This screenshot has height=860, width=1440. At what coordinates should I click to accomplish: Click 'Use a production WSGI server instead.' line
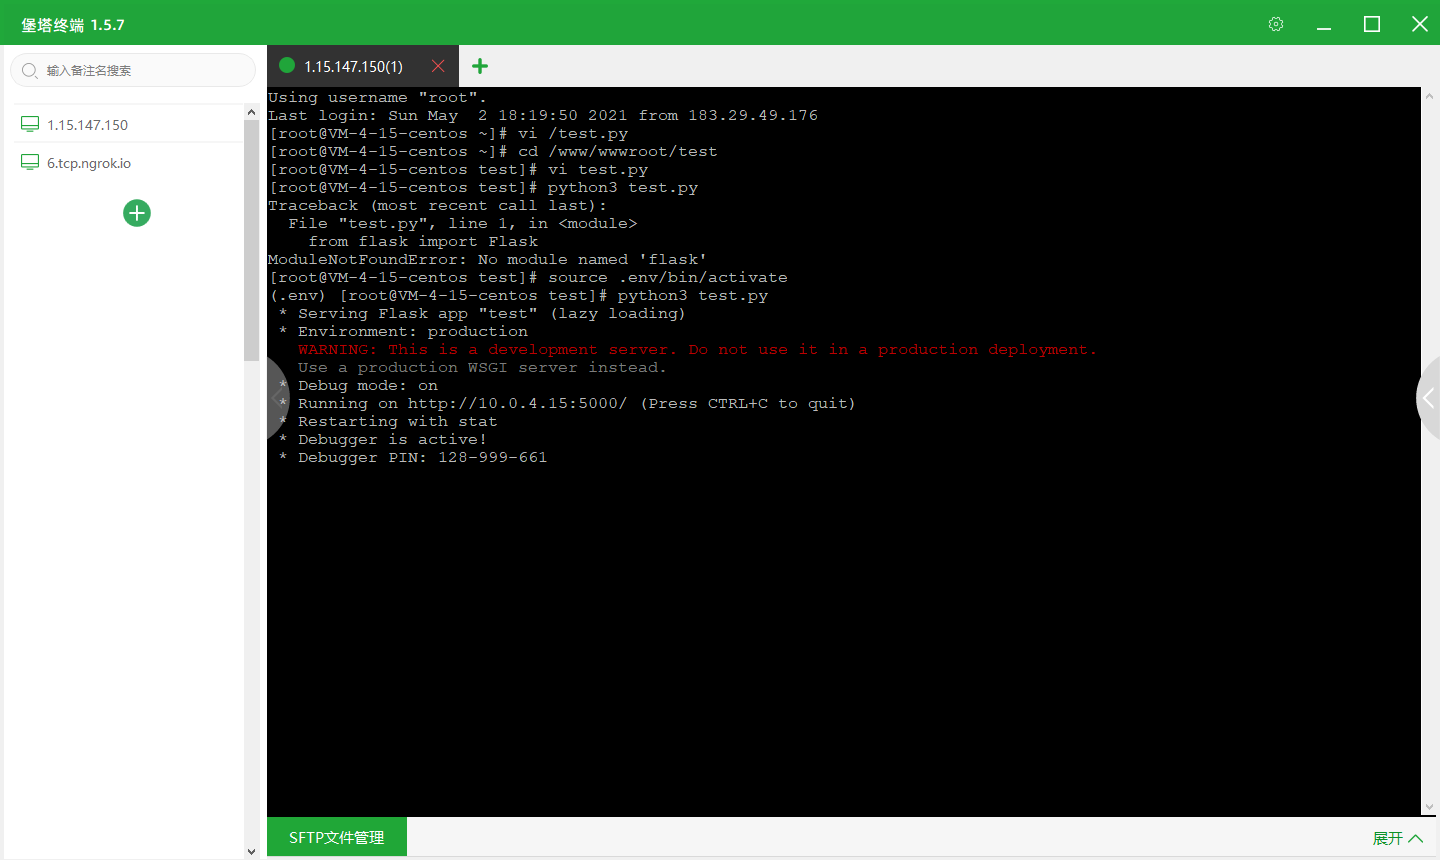tap(482, 368)
